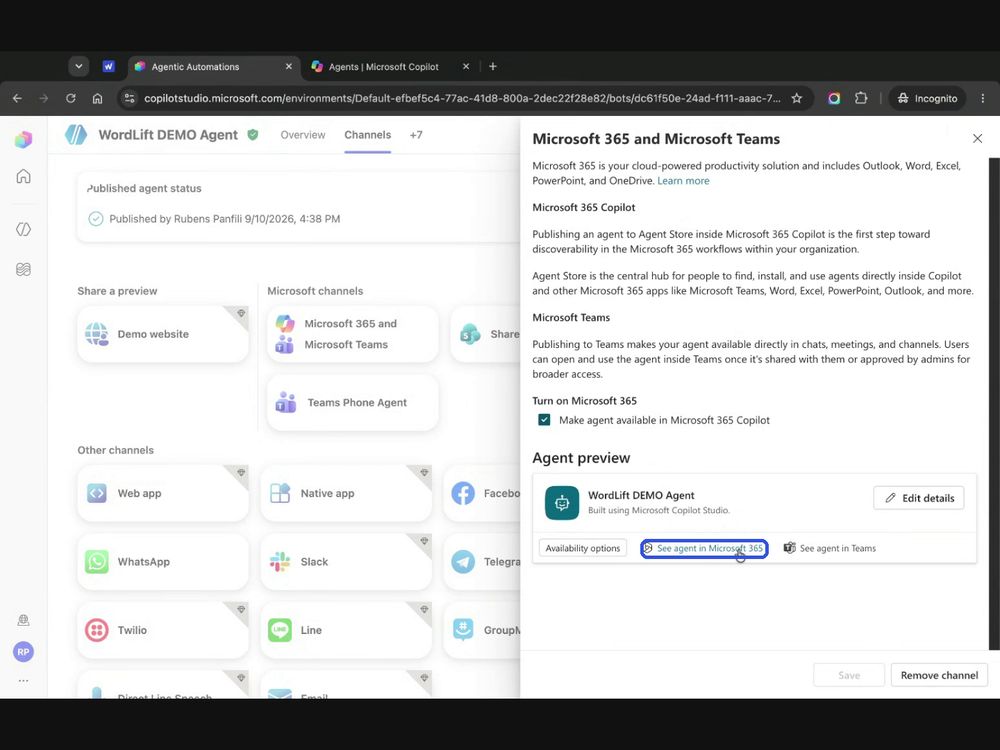Switch to Agents | Microsoft Copilot browser tab
Viewport: 1000px width, 750px height.
pyautogui.click(x=391, y=66)
